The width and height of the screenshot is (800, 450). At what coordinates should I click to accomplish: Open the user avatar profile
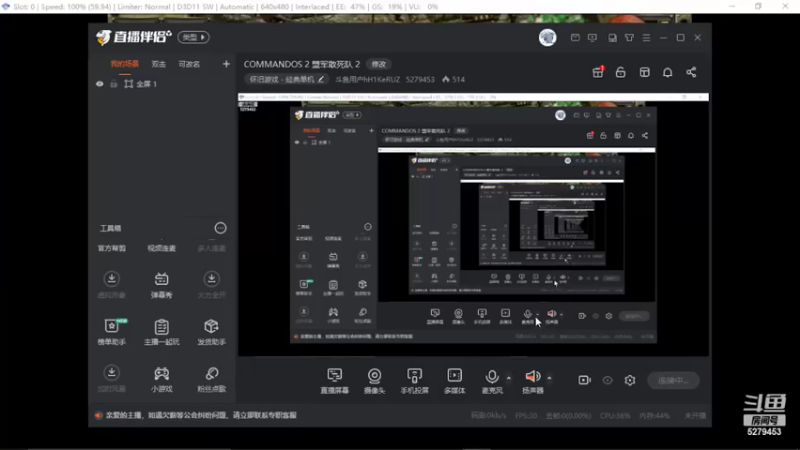tap(547, 37)
